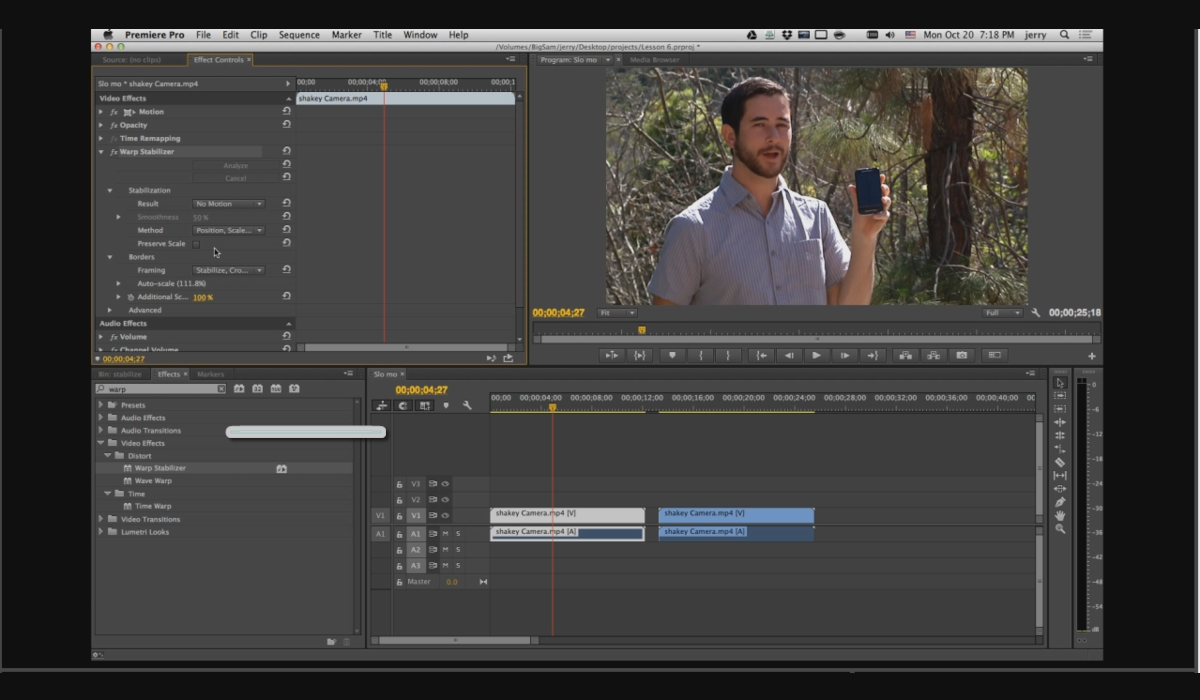
Task: Check the Preserve Scale checkbox
Action: click(x=196, y=244)
